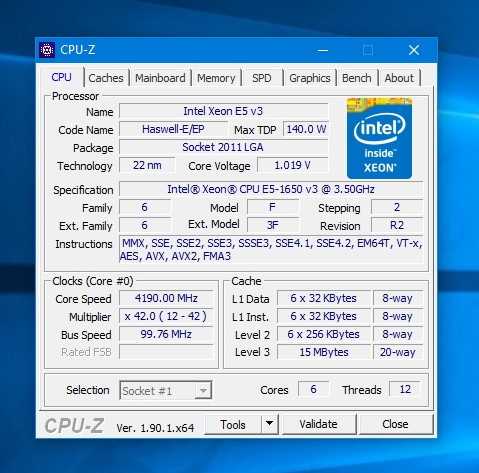Show the Graphics tab
This screenshot has width=479, height=473.
tap(310, 78)
